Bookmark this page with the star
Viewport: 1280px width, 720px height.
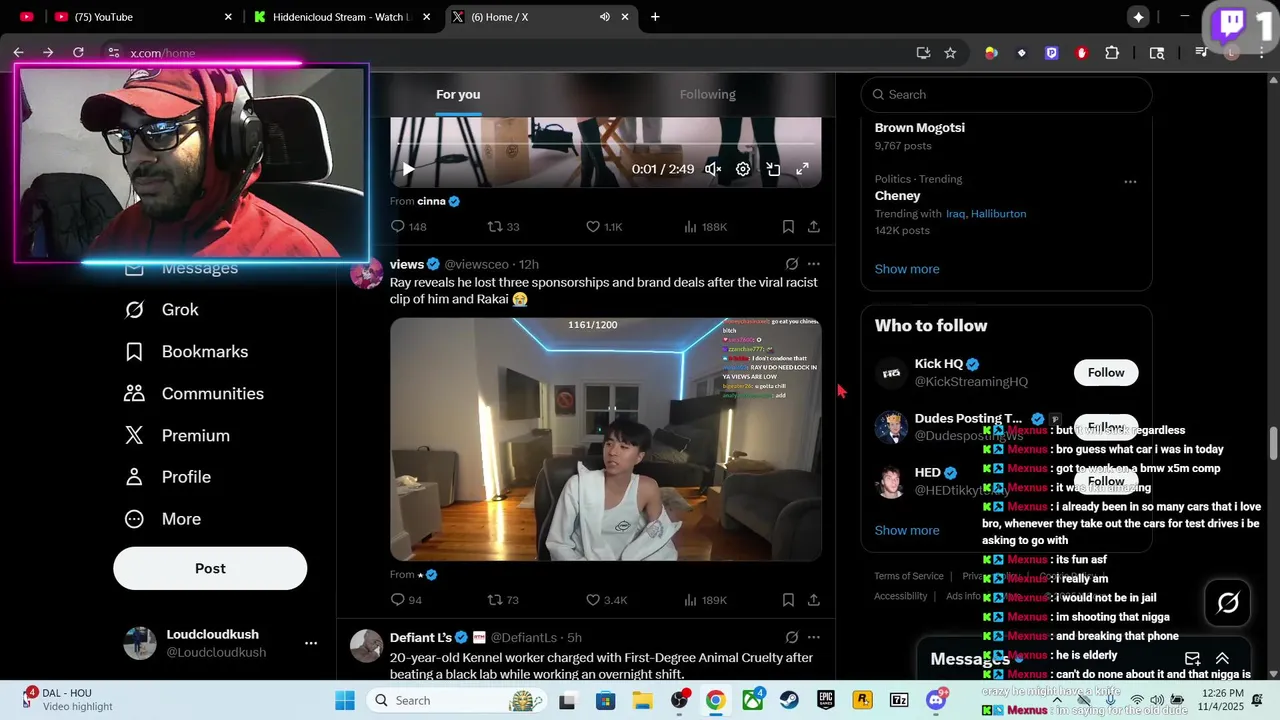point(950,53)
